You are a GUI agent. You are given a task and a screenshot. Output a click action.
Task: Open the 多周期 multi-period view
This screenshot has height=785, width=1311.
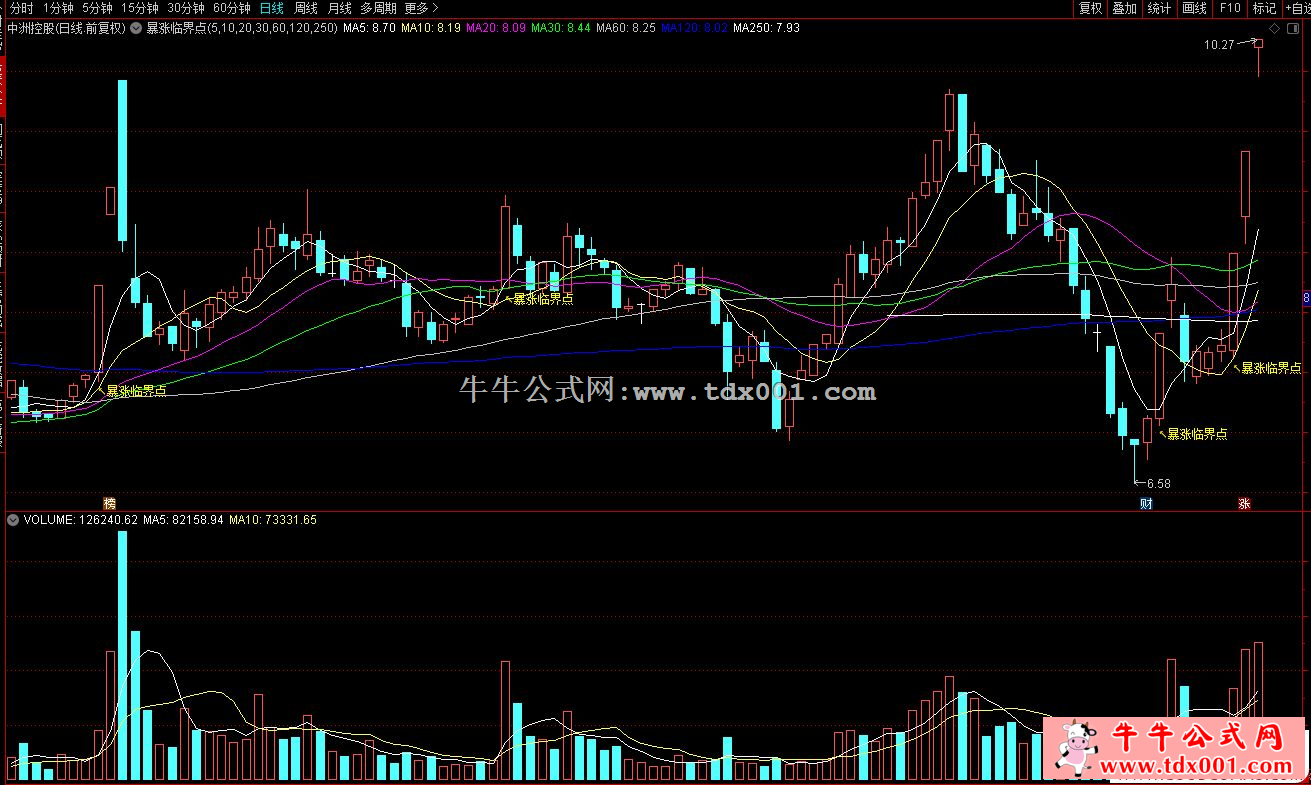[x=379, y=8]
